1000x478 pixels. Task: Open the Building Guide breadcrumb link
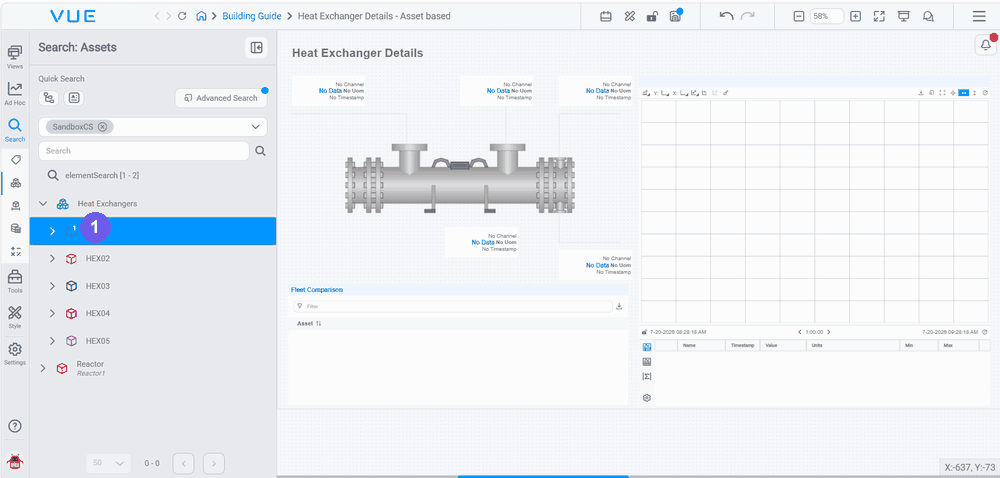(x=252, y=16)
